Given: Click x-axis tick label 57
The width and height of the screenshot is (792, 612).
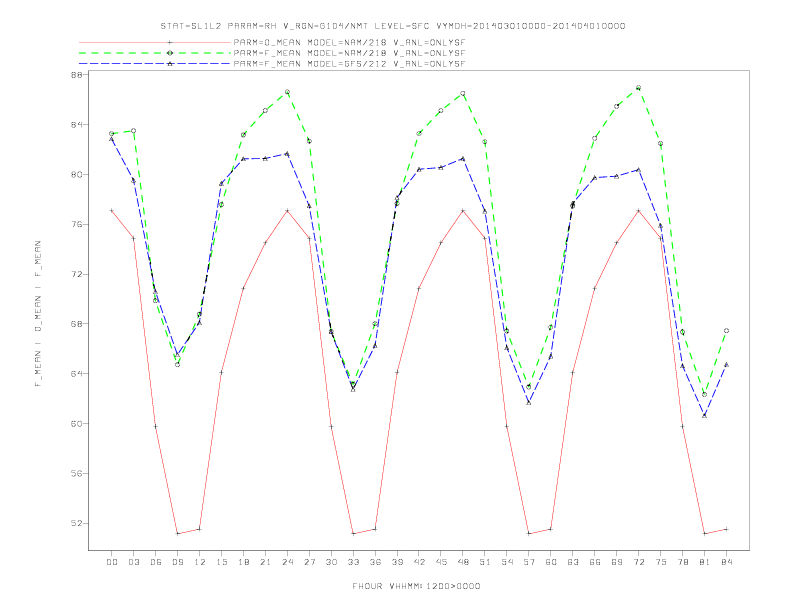Looking at the screenshot, I should point(529,562).
